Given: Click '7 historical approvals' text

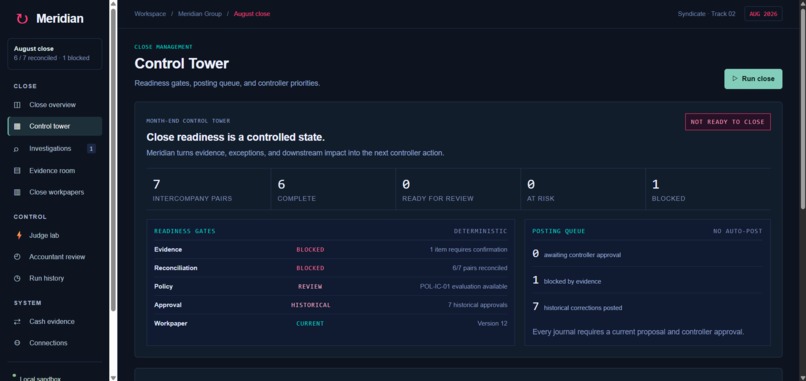Looking at the screenshot, I should pyautogui.click(x=478, y=305).
